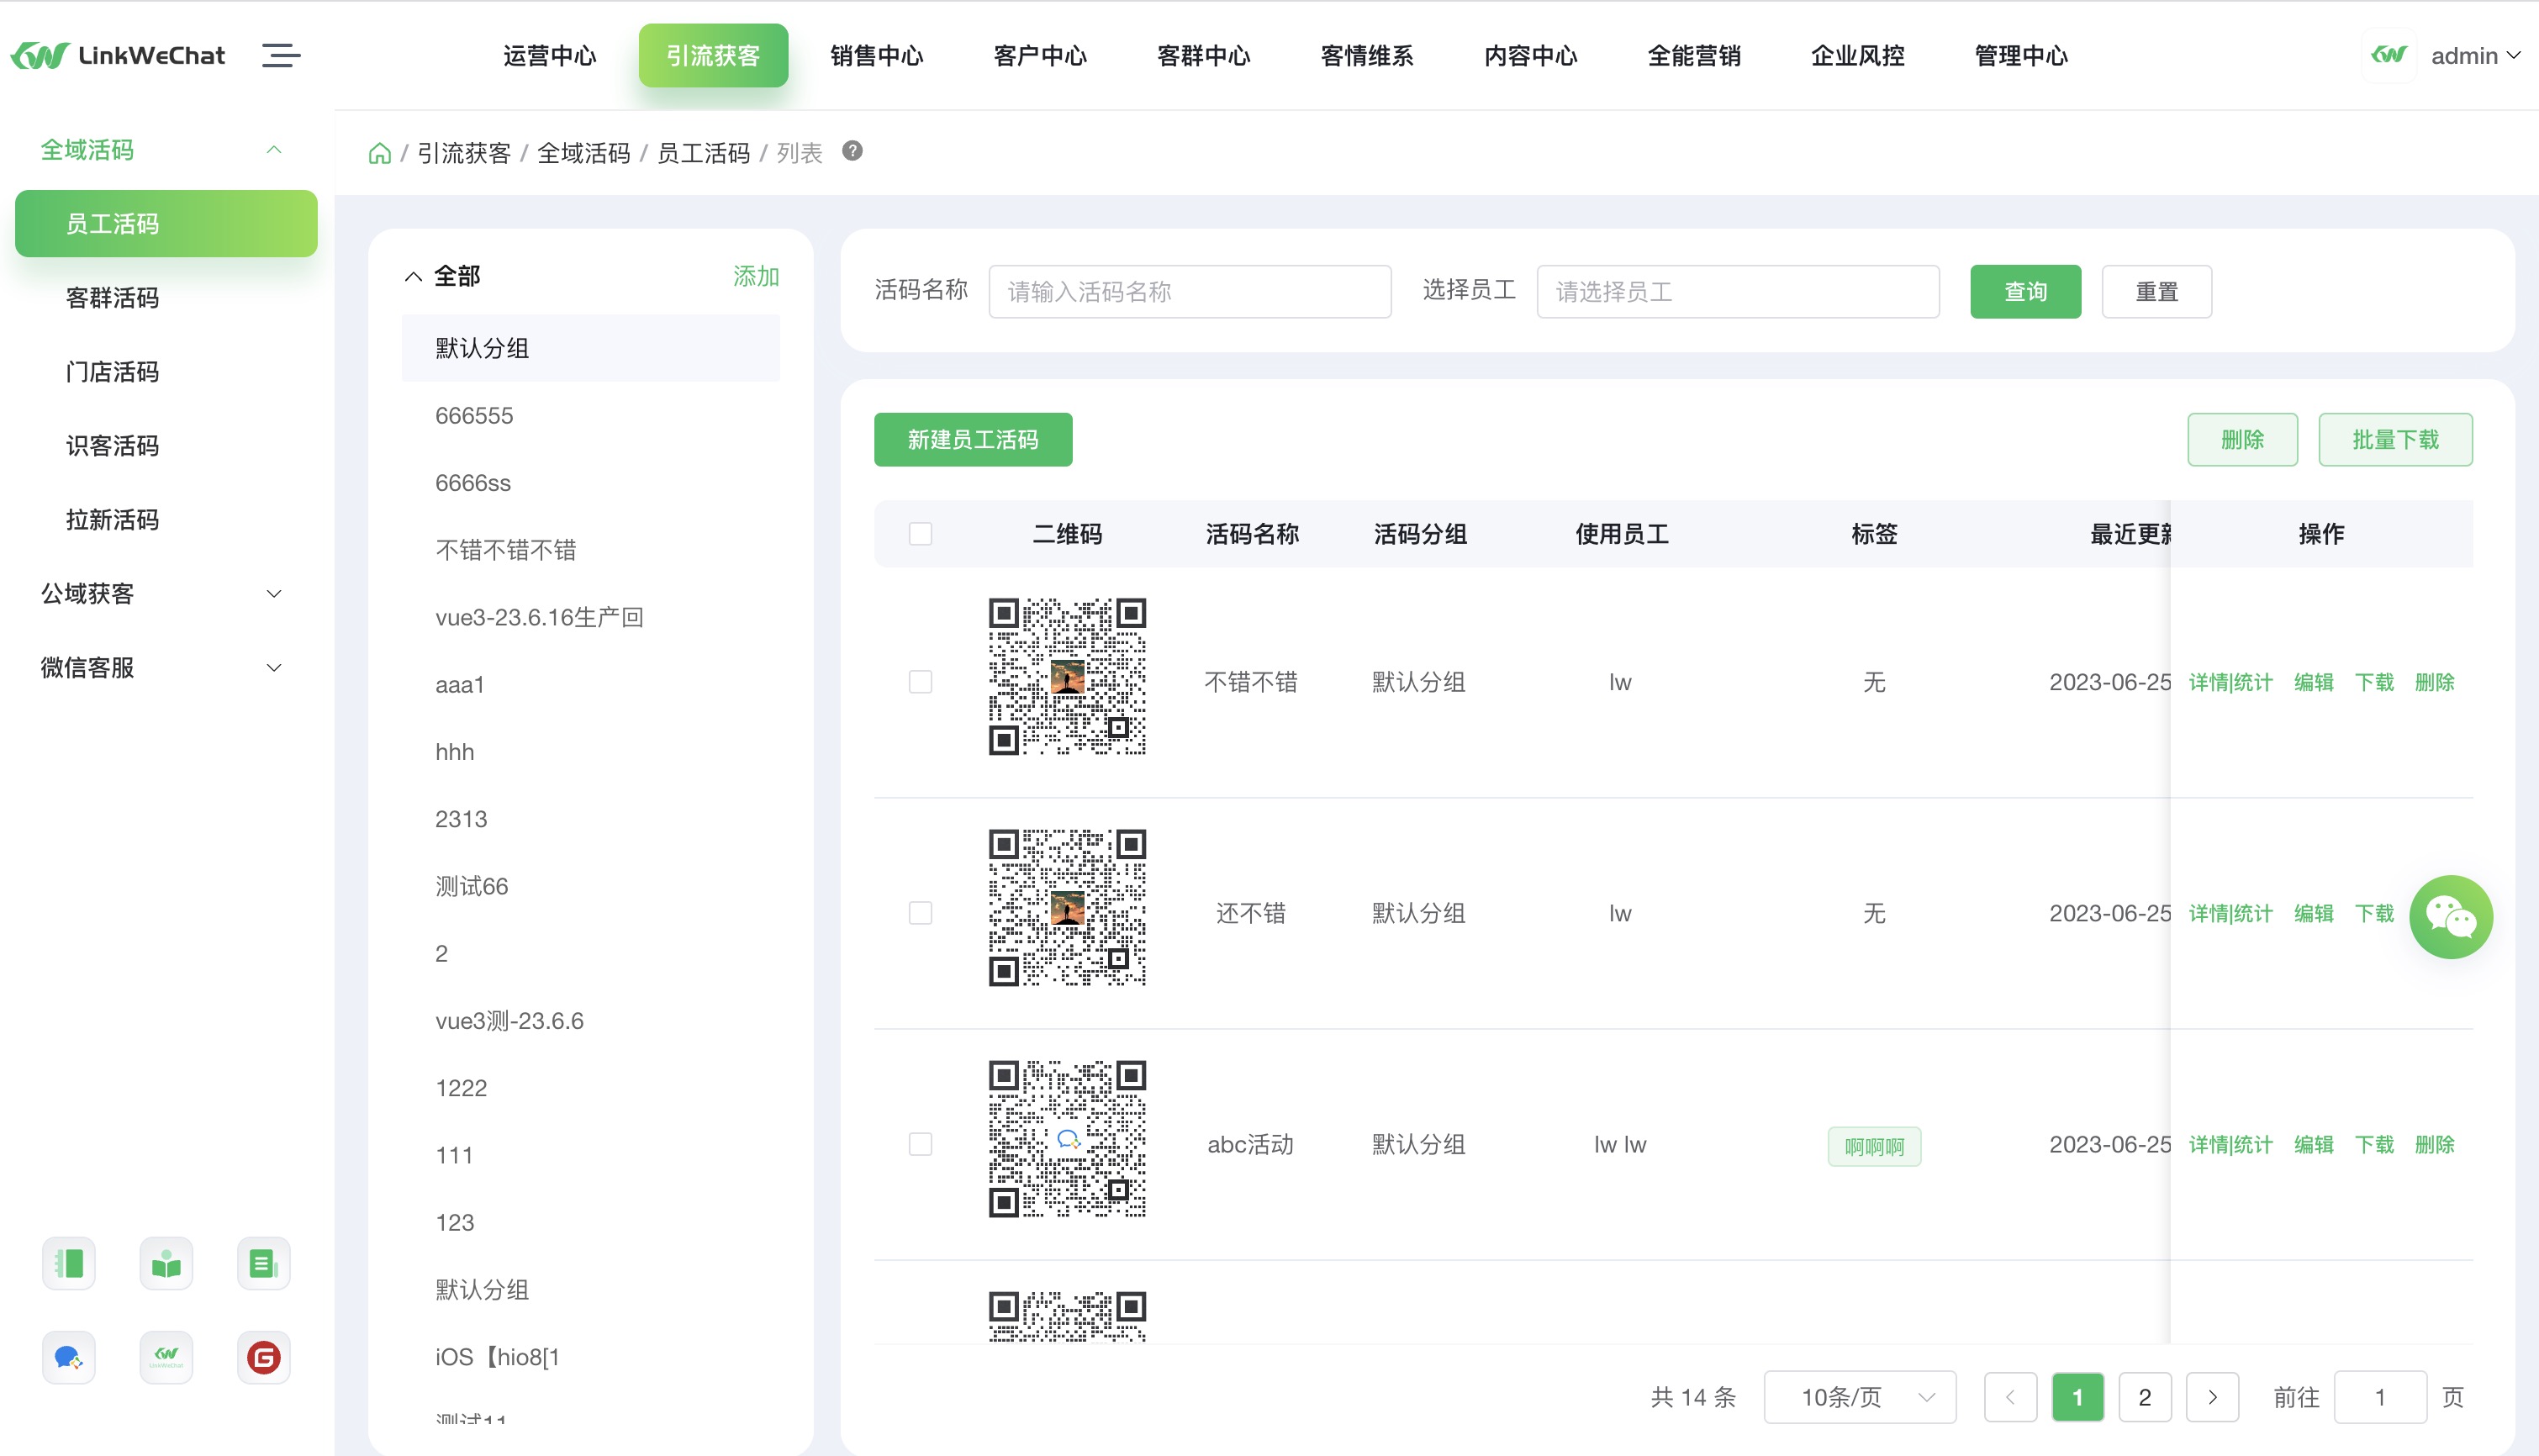Screen dimensions: 2539x1456
Task: Toggle the sidebar collapse hamburger icon
Action: [281, 55]
